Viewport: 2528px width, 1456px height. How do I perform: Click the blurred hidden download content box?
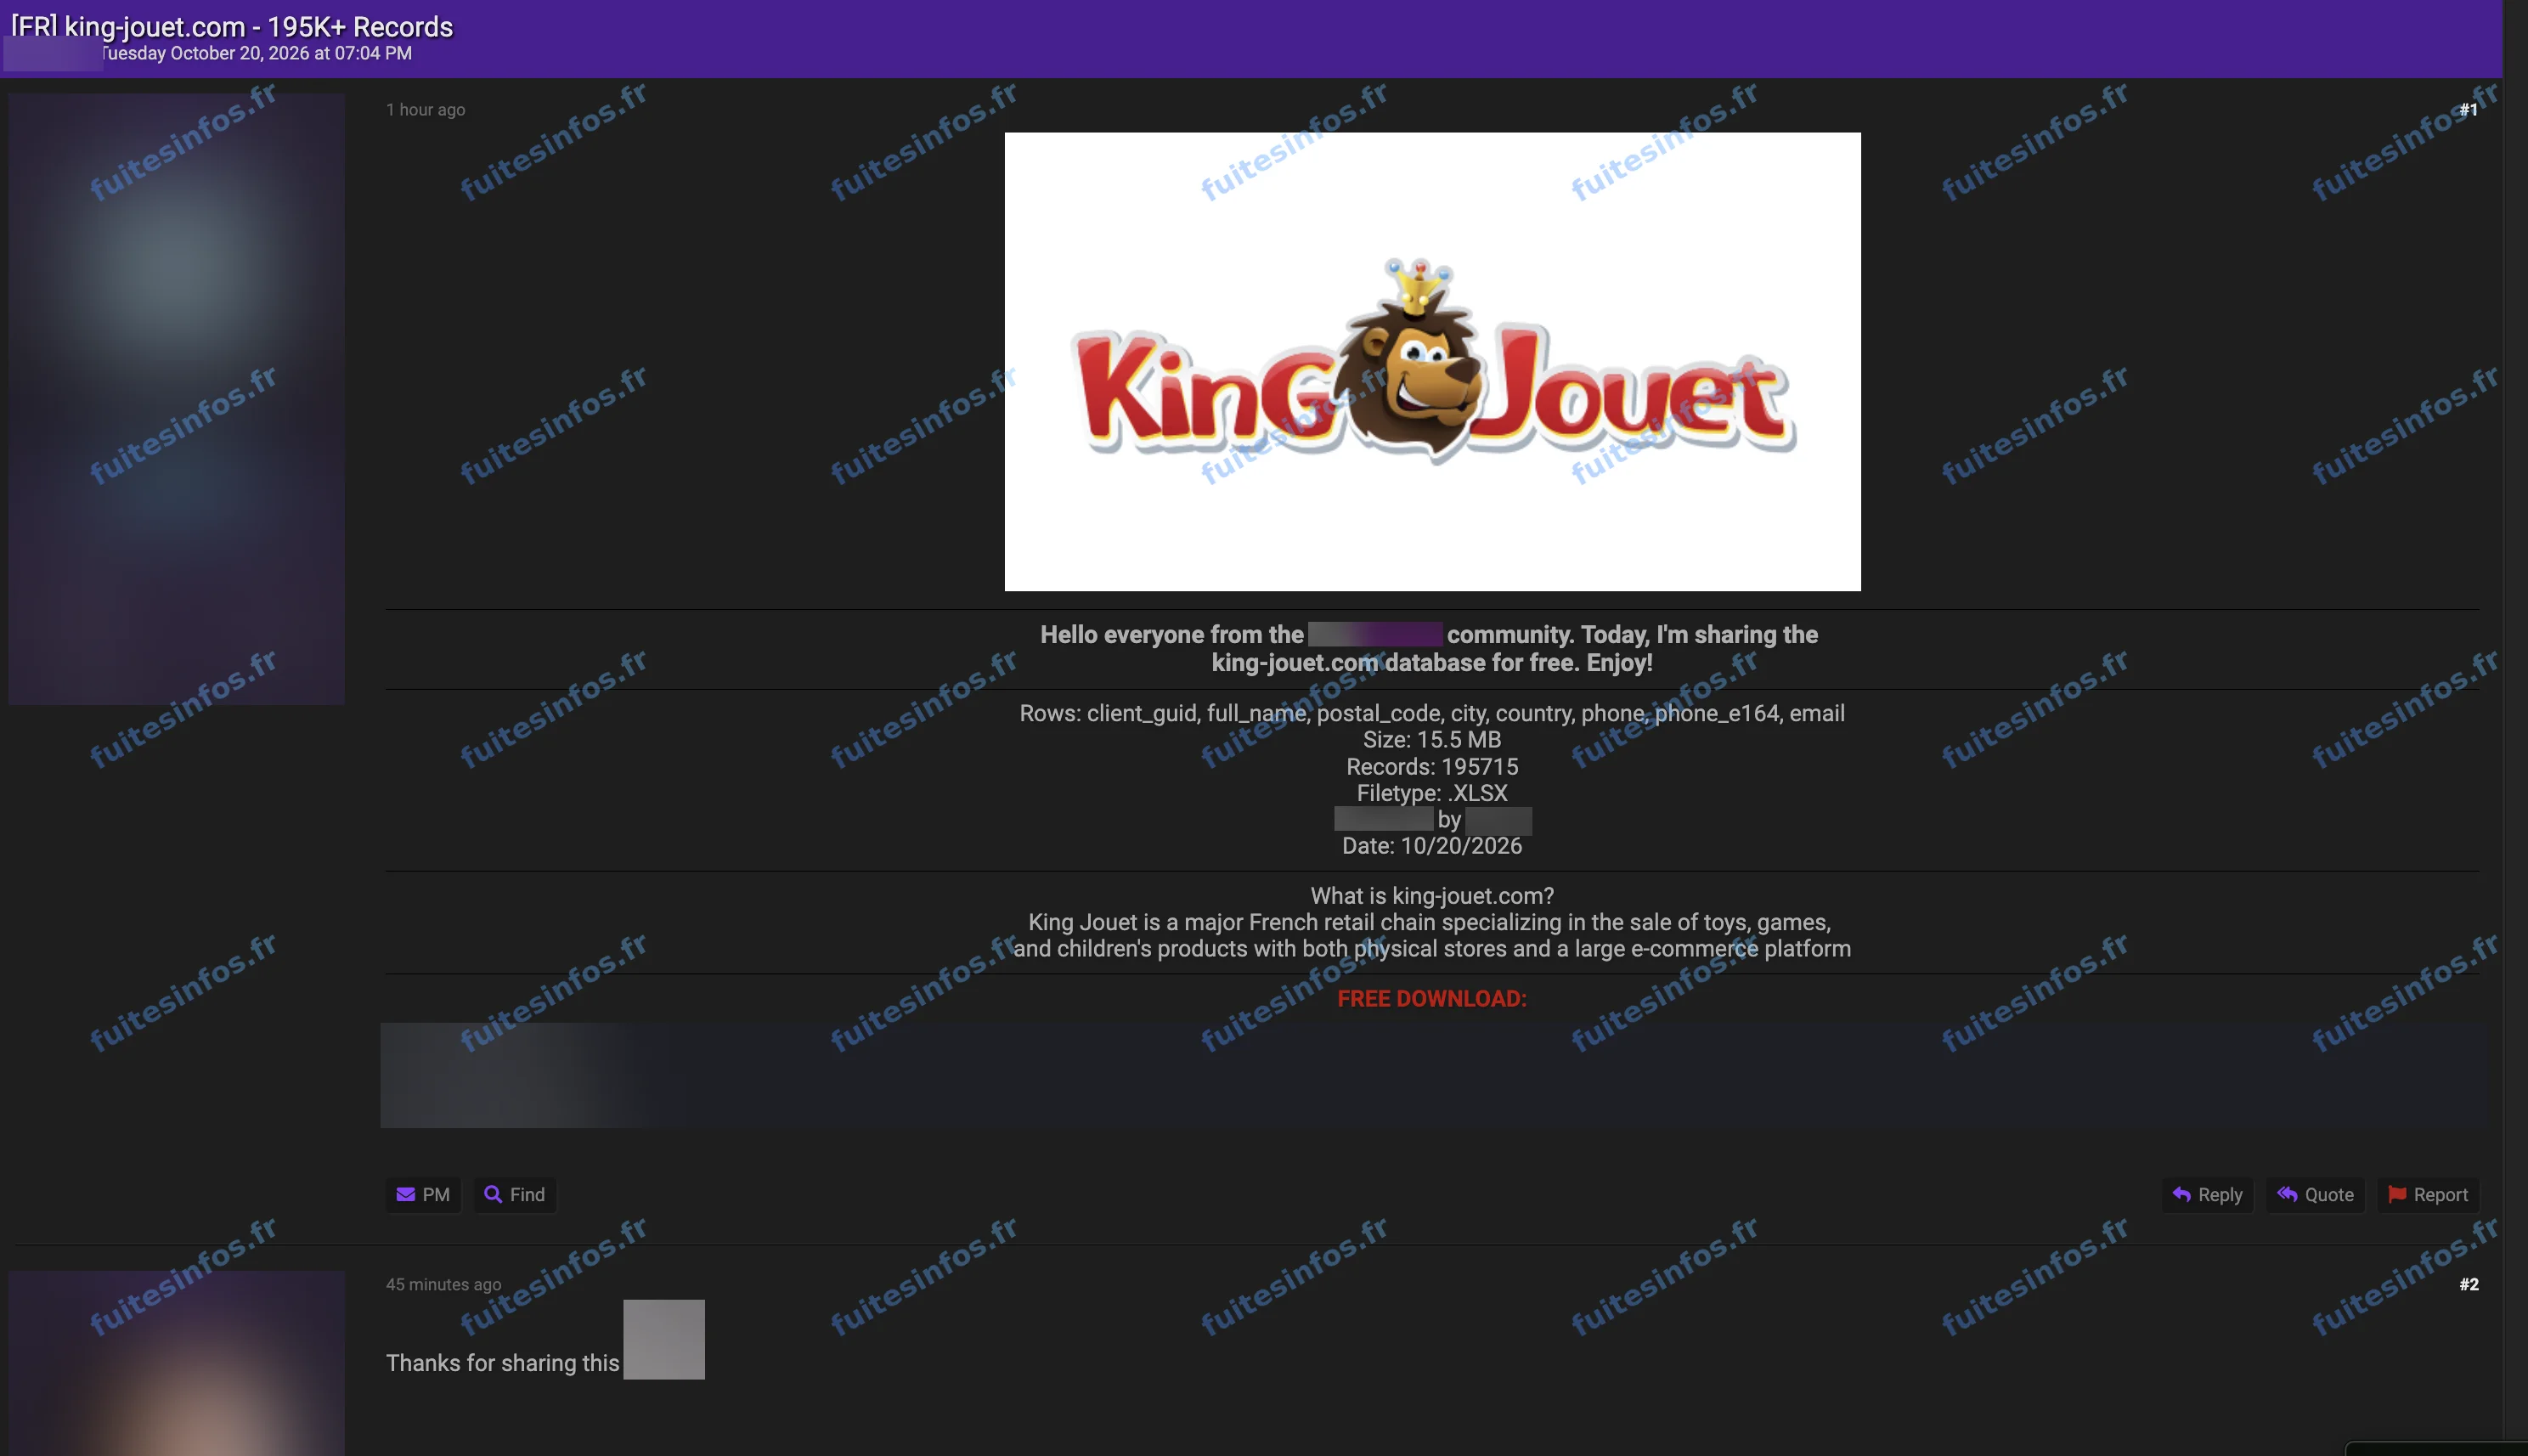1432,1075
